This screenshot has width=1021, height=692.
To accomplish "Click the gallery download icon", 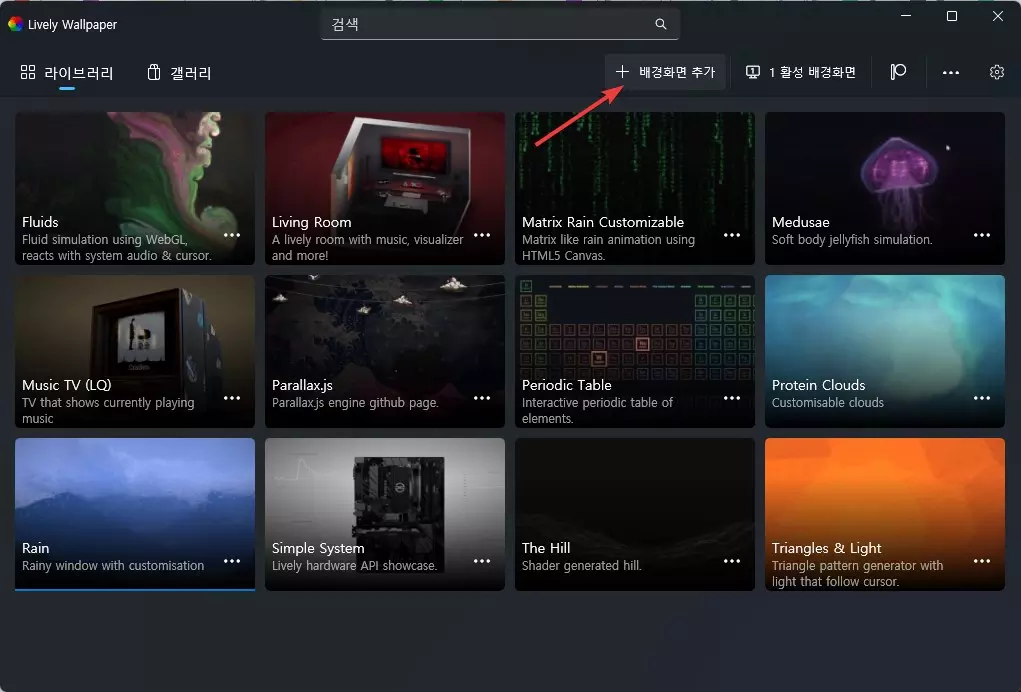I will [x=154, y=71].
